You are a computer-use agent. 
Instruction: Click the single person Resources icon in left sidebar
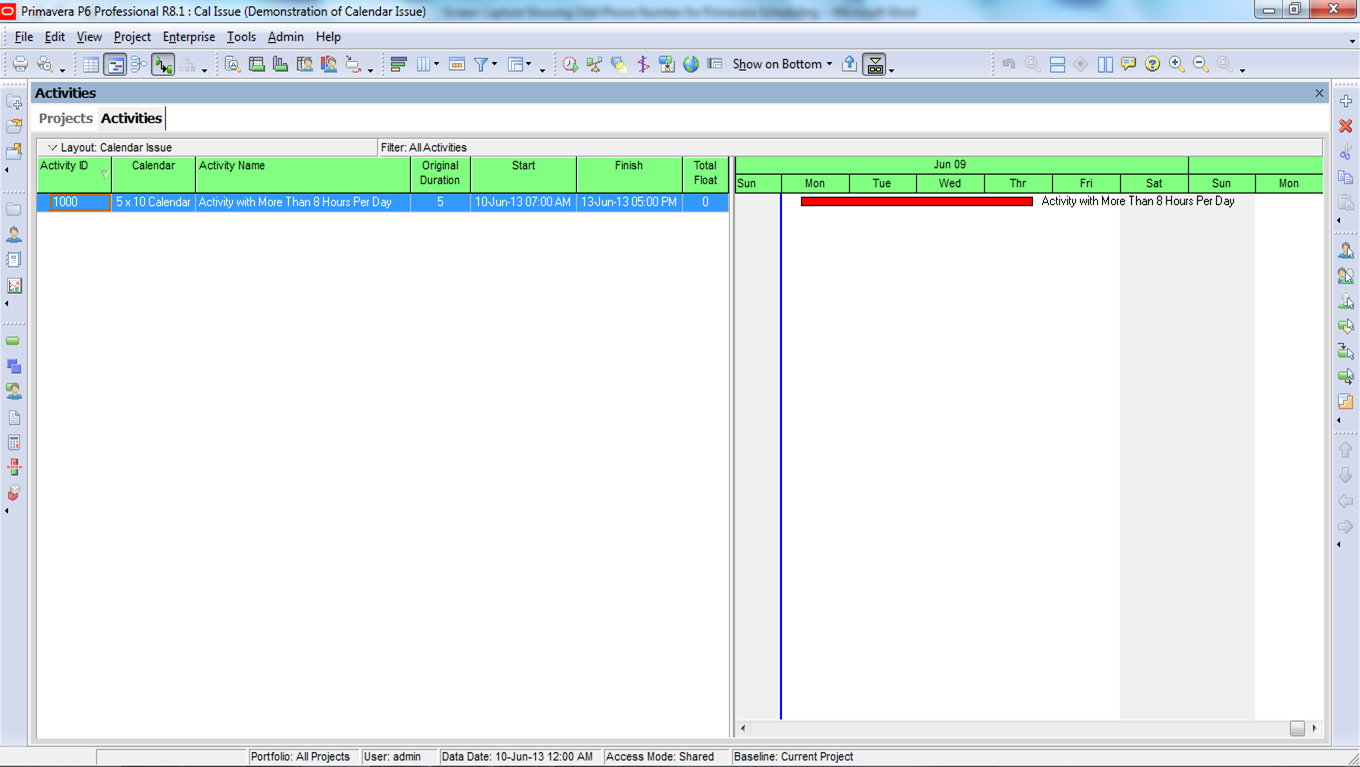coord(14,234)
